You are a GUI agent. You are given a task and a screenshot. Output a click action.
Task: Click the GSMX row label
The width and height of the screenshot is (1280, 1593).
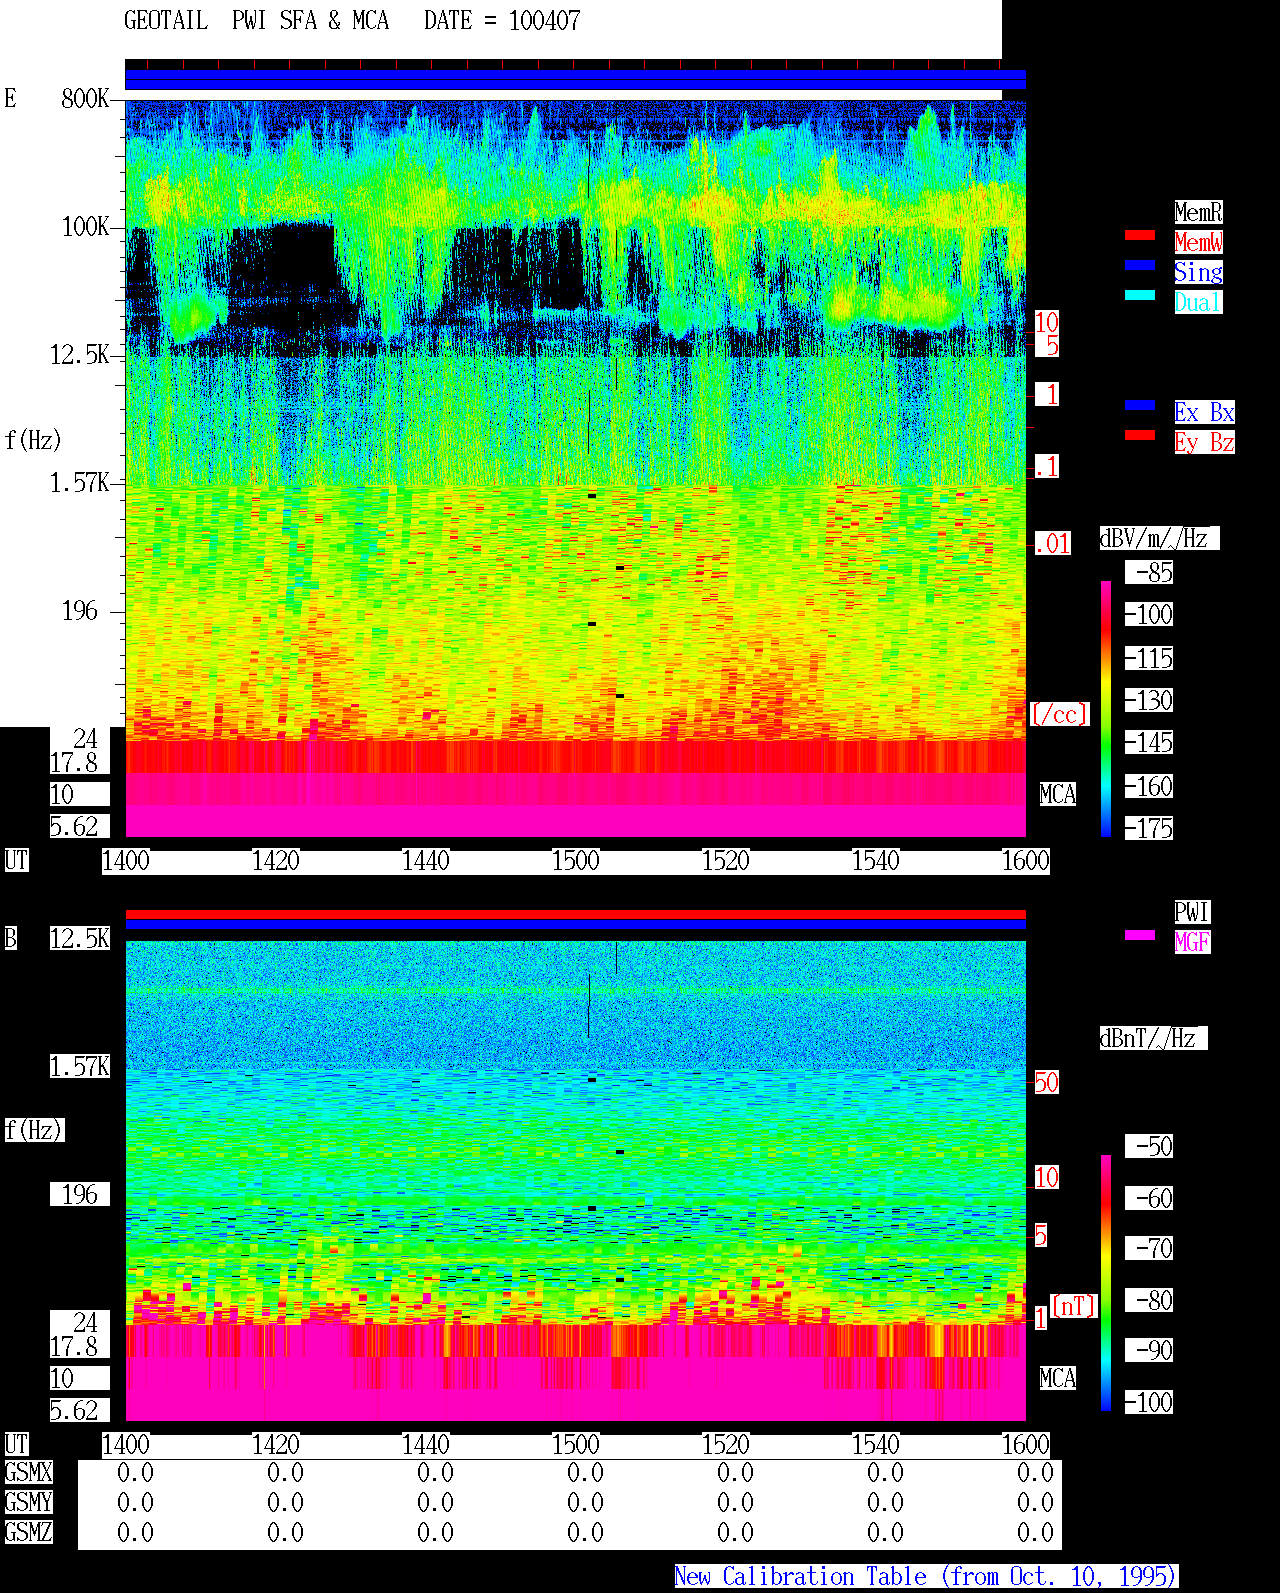(28, 1472)
